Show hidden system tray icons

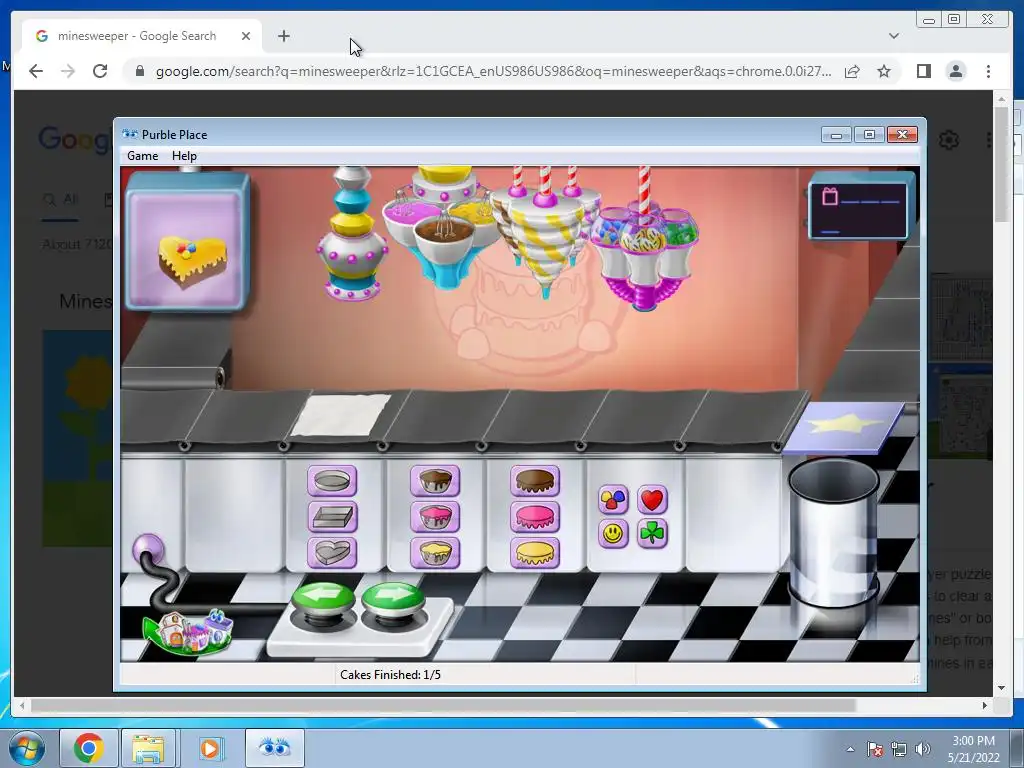[850, 749]
